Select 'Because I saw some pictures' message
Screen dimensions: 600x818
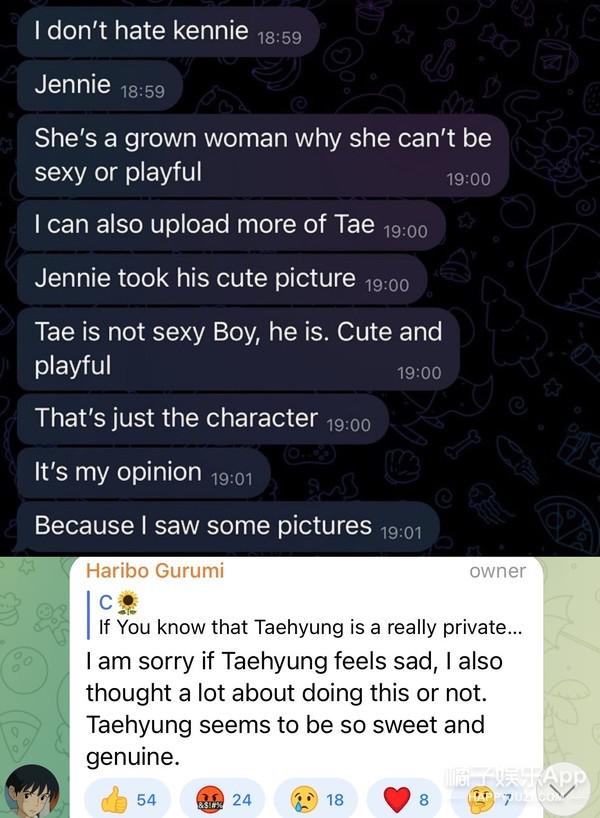click(228, 526)
